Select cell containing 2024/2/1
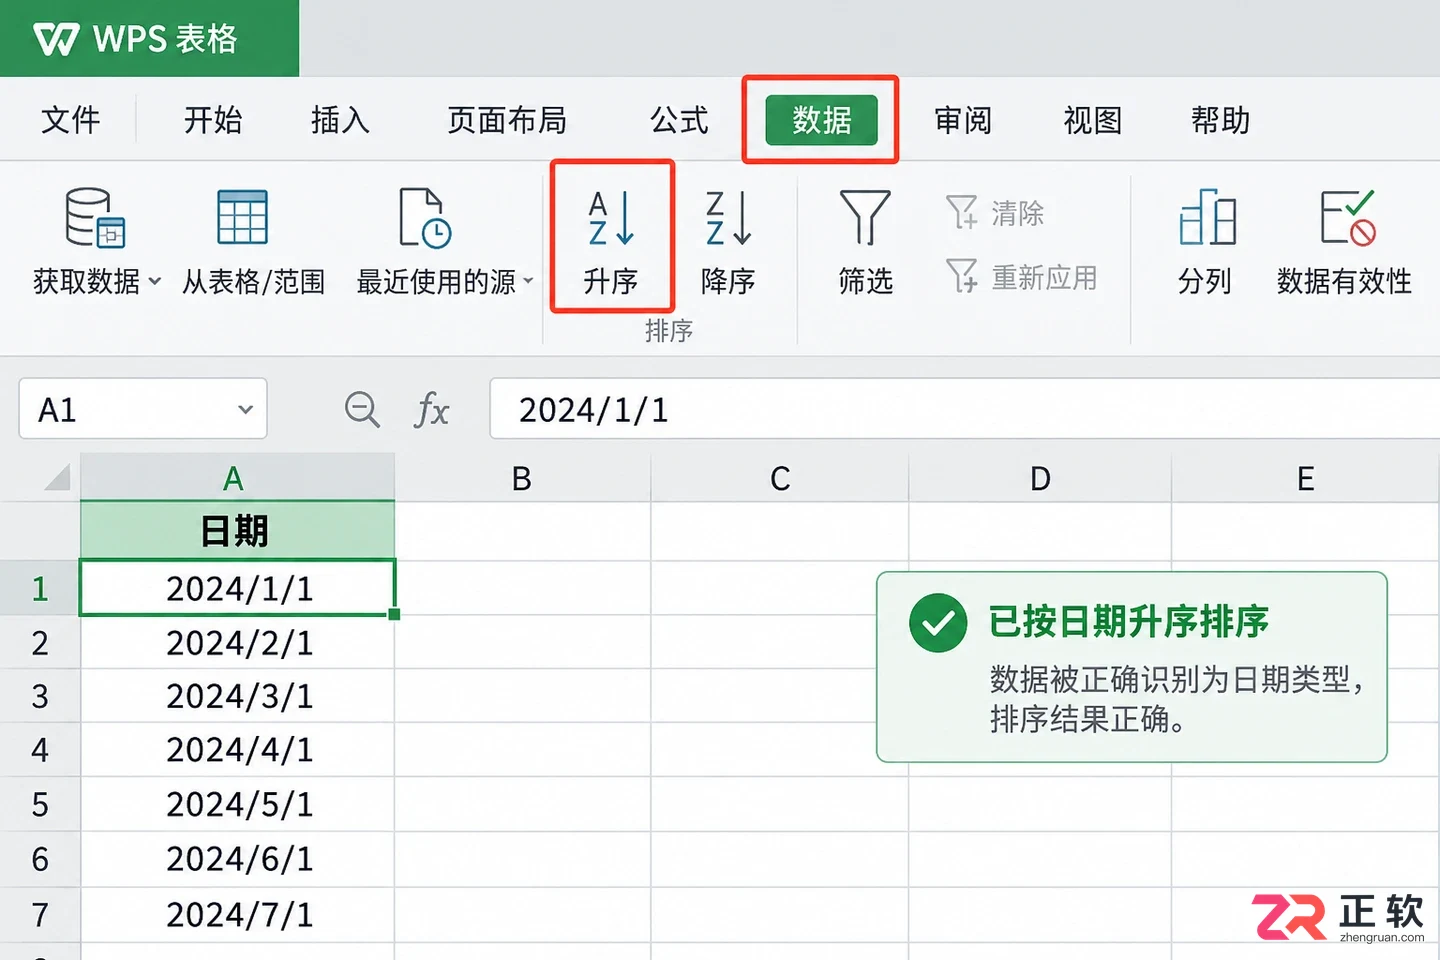 click(238, 642)
